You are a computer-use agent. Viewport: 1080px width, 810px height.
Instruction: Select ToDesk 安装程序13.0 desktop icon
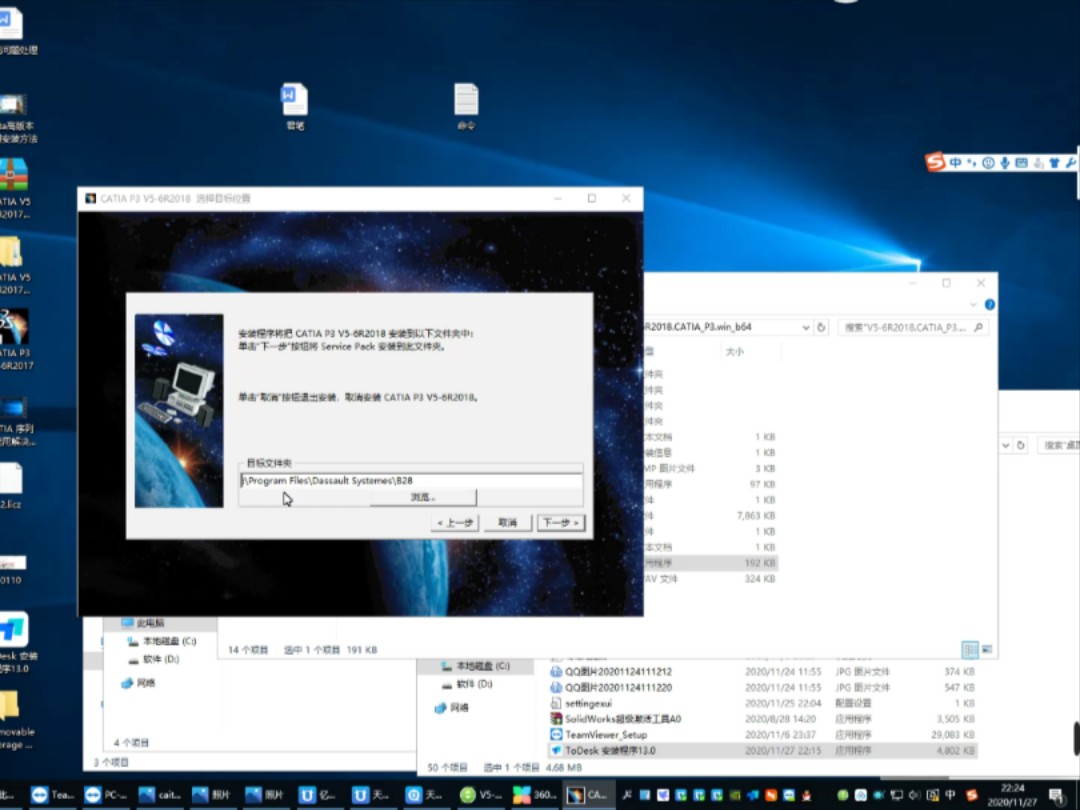(x=17, y=643)
